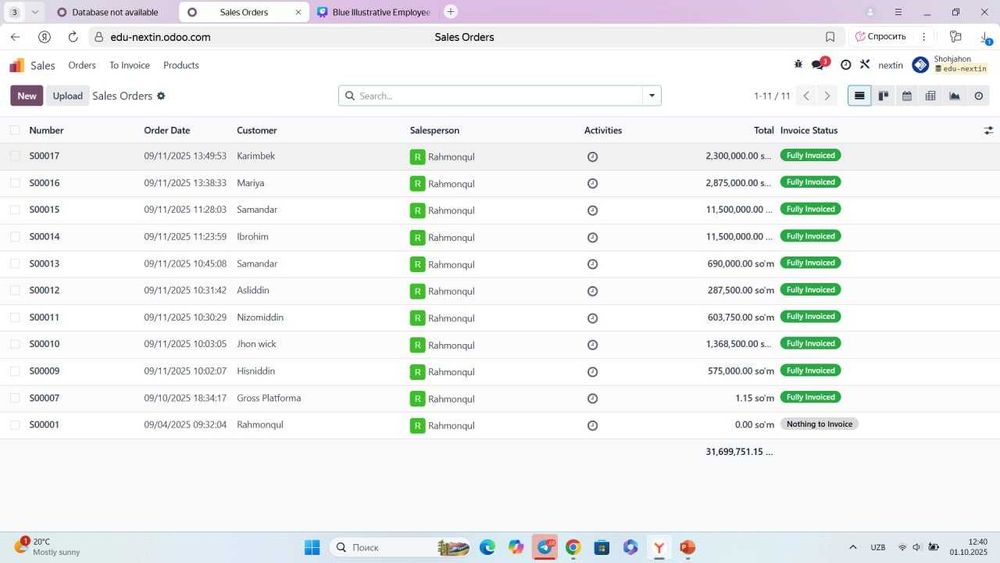Open the Sales Orders gear actions menu
This screenshot has height=563, width=1000.
point(161,96)
